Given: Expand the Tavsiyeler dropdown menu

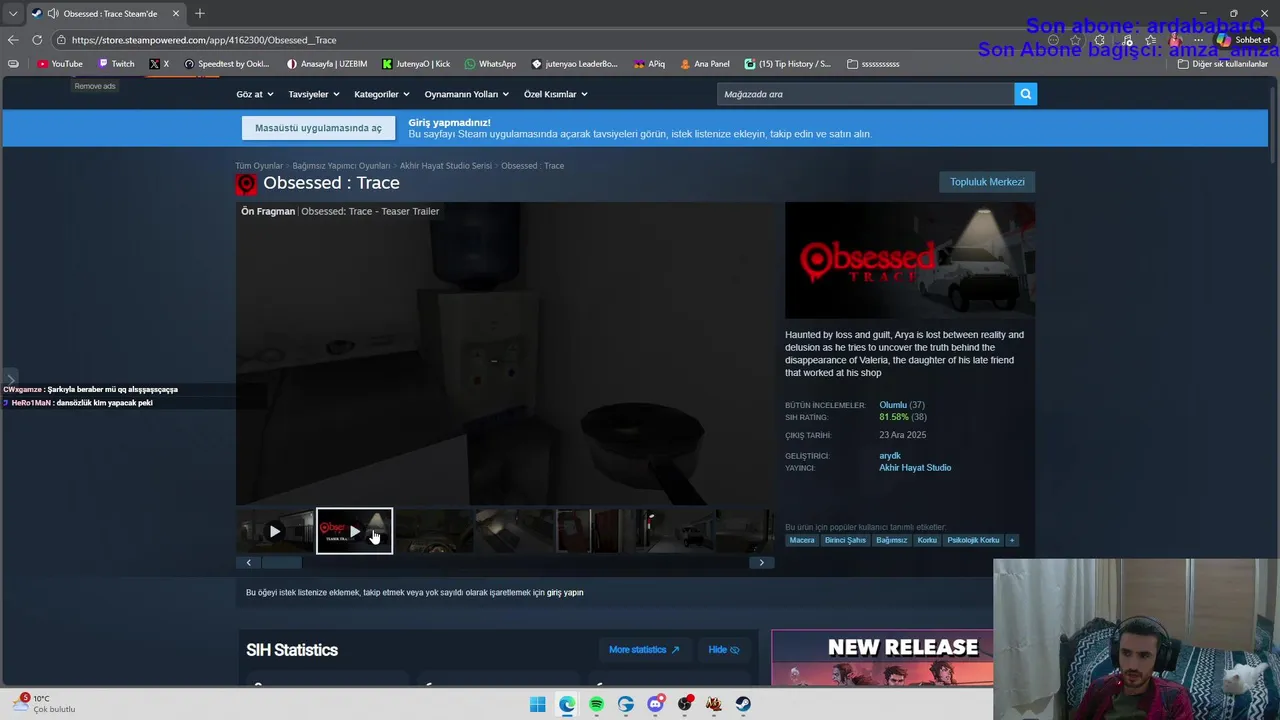Looking at the screenshot, I should pyautogui.click(x=314, y=94).
